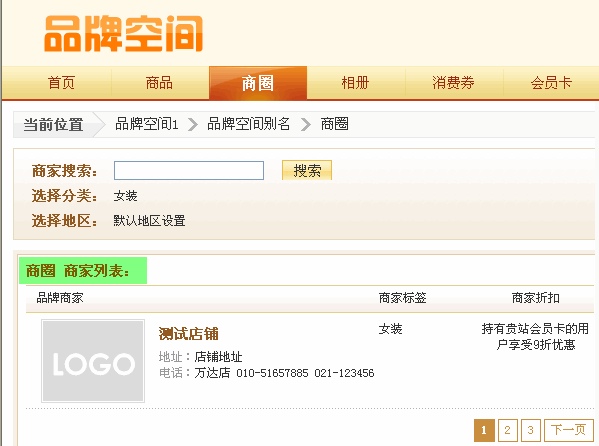Click 品牌空间1 in the breadcrumb
Image resolution: width=599 pixels, height=446 pixels.
[147, 124]
